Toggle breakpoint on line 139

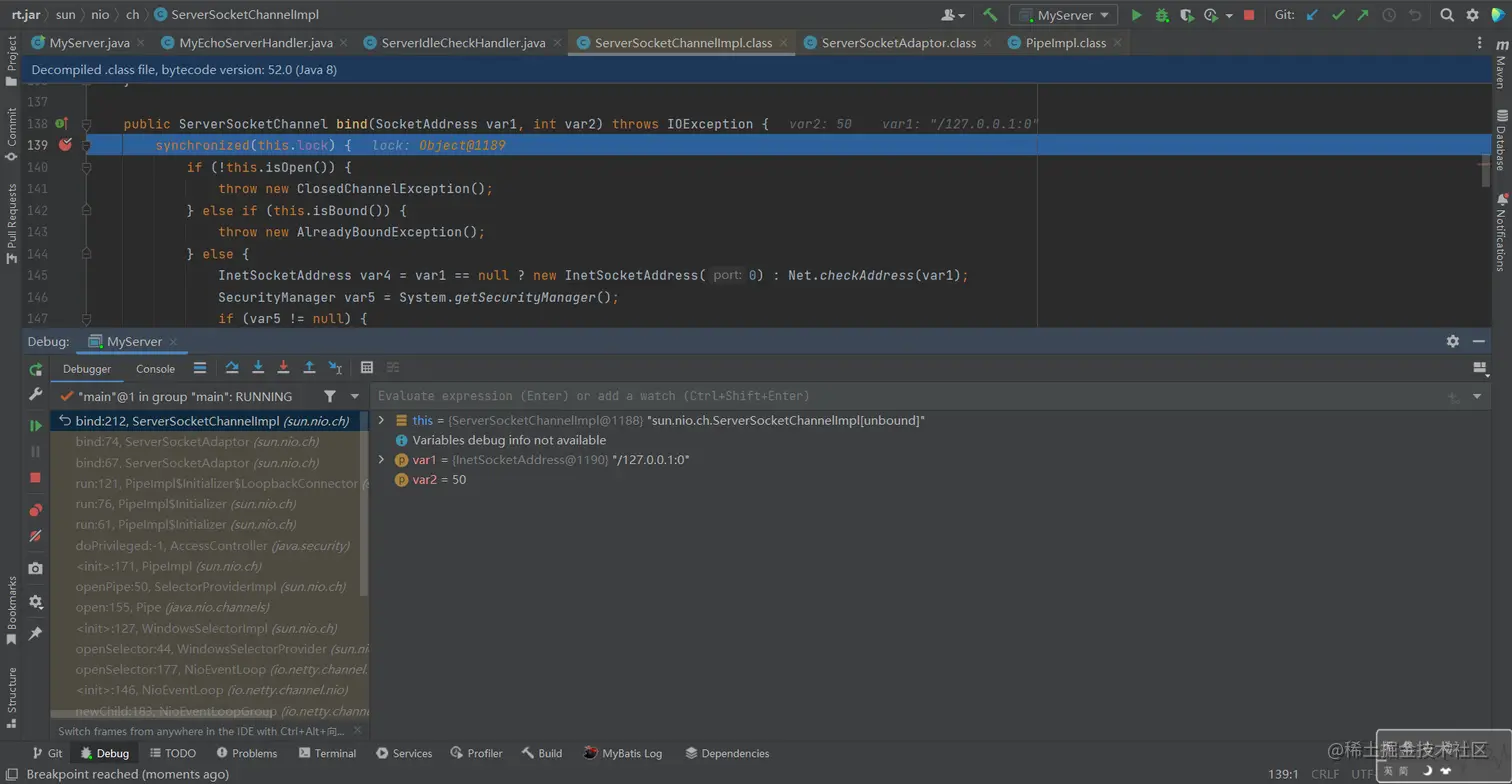click(65, 145)
